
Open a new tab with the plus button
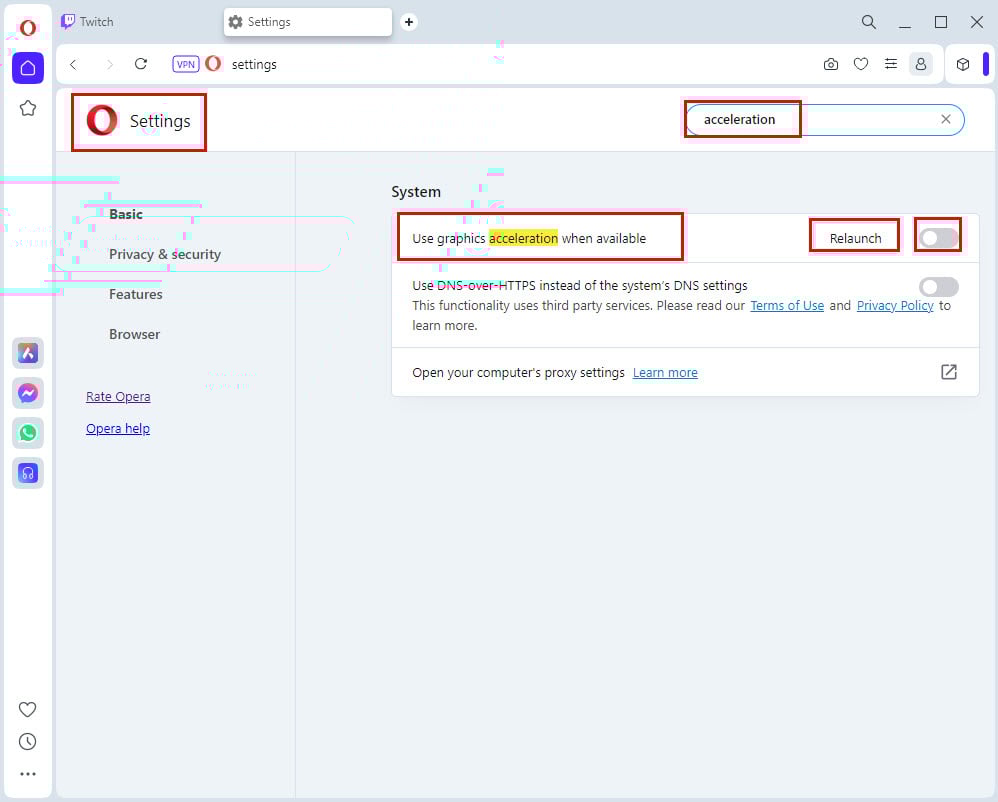point(409,22)
